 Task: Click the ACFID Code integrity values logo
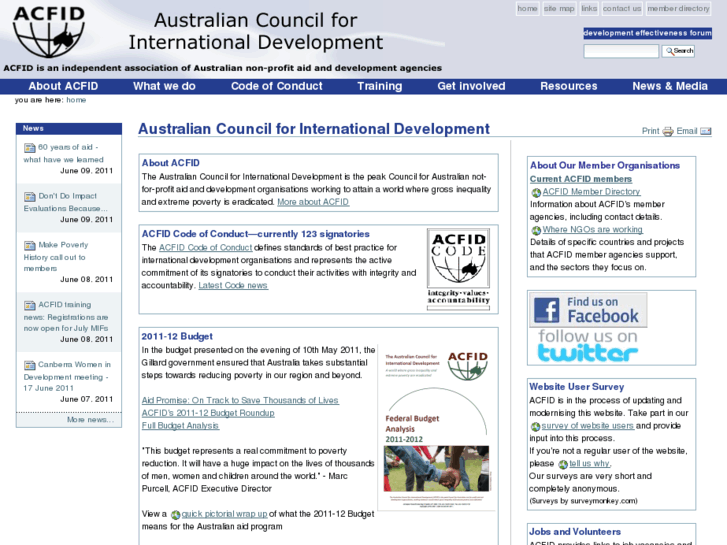tap(458, 269)
